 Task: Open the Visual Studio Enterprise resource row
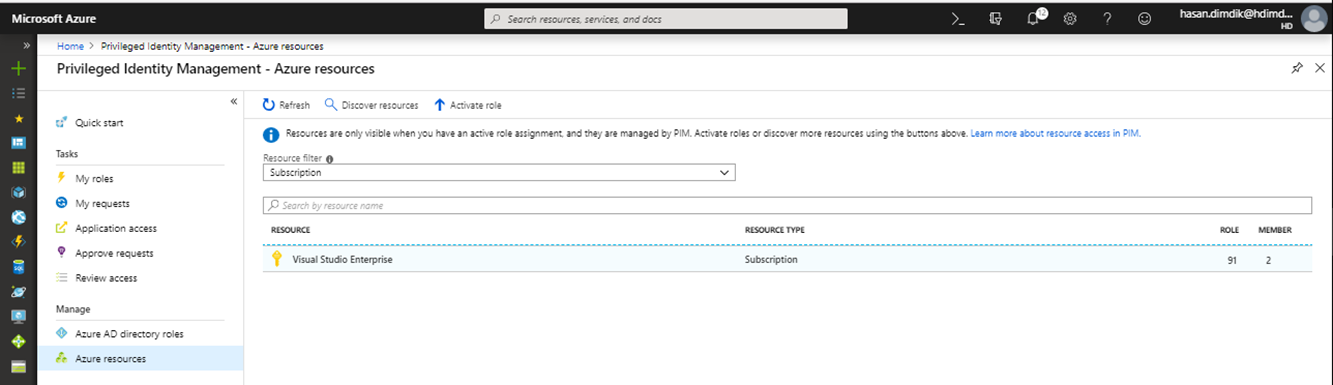coord(787,259)
